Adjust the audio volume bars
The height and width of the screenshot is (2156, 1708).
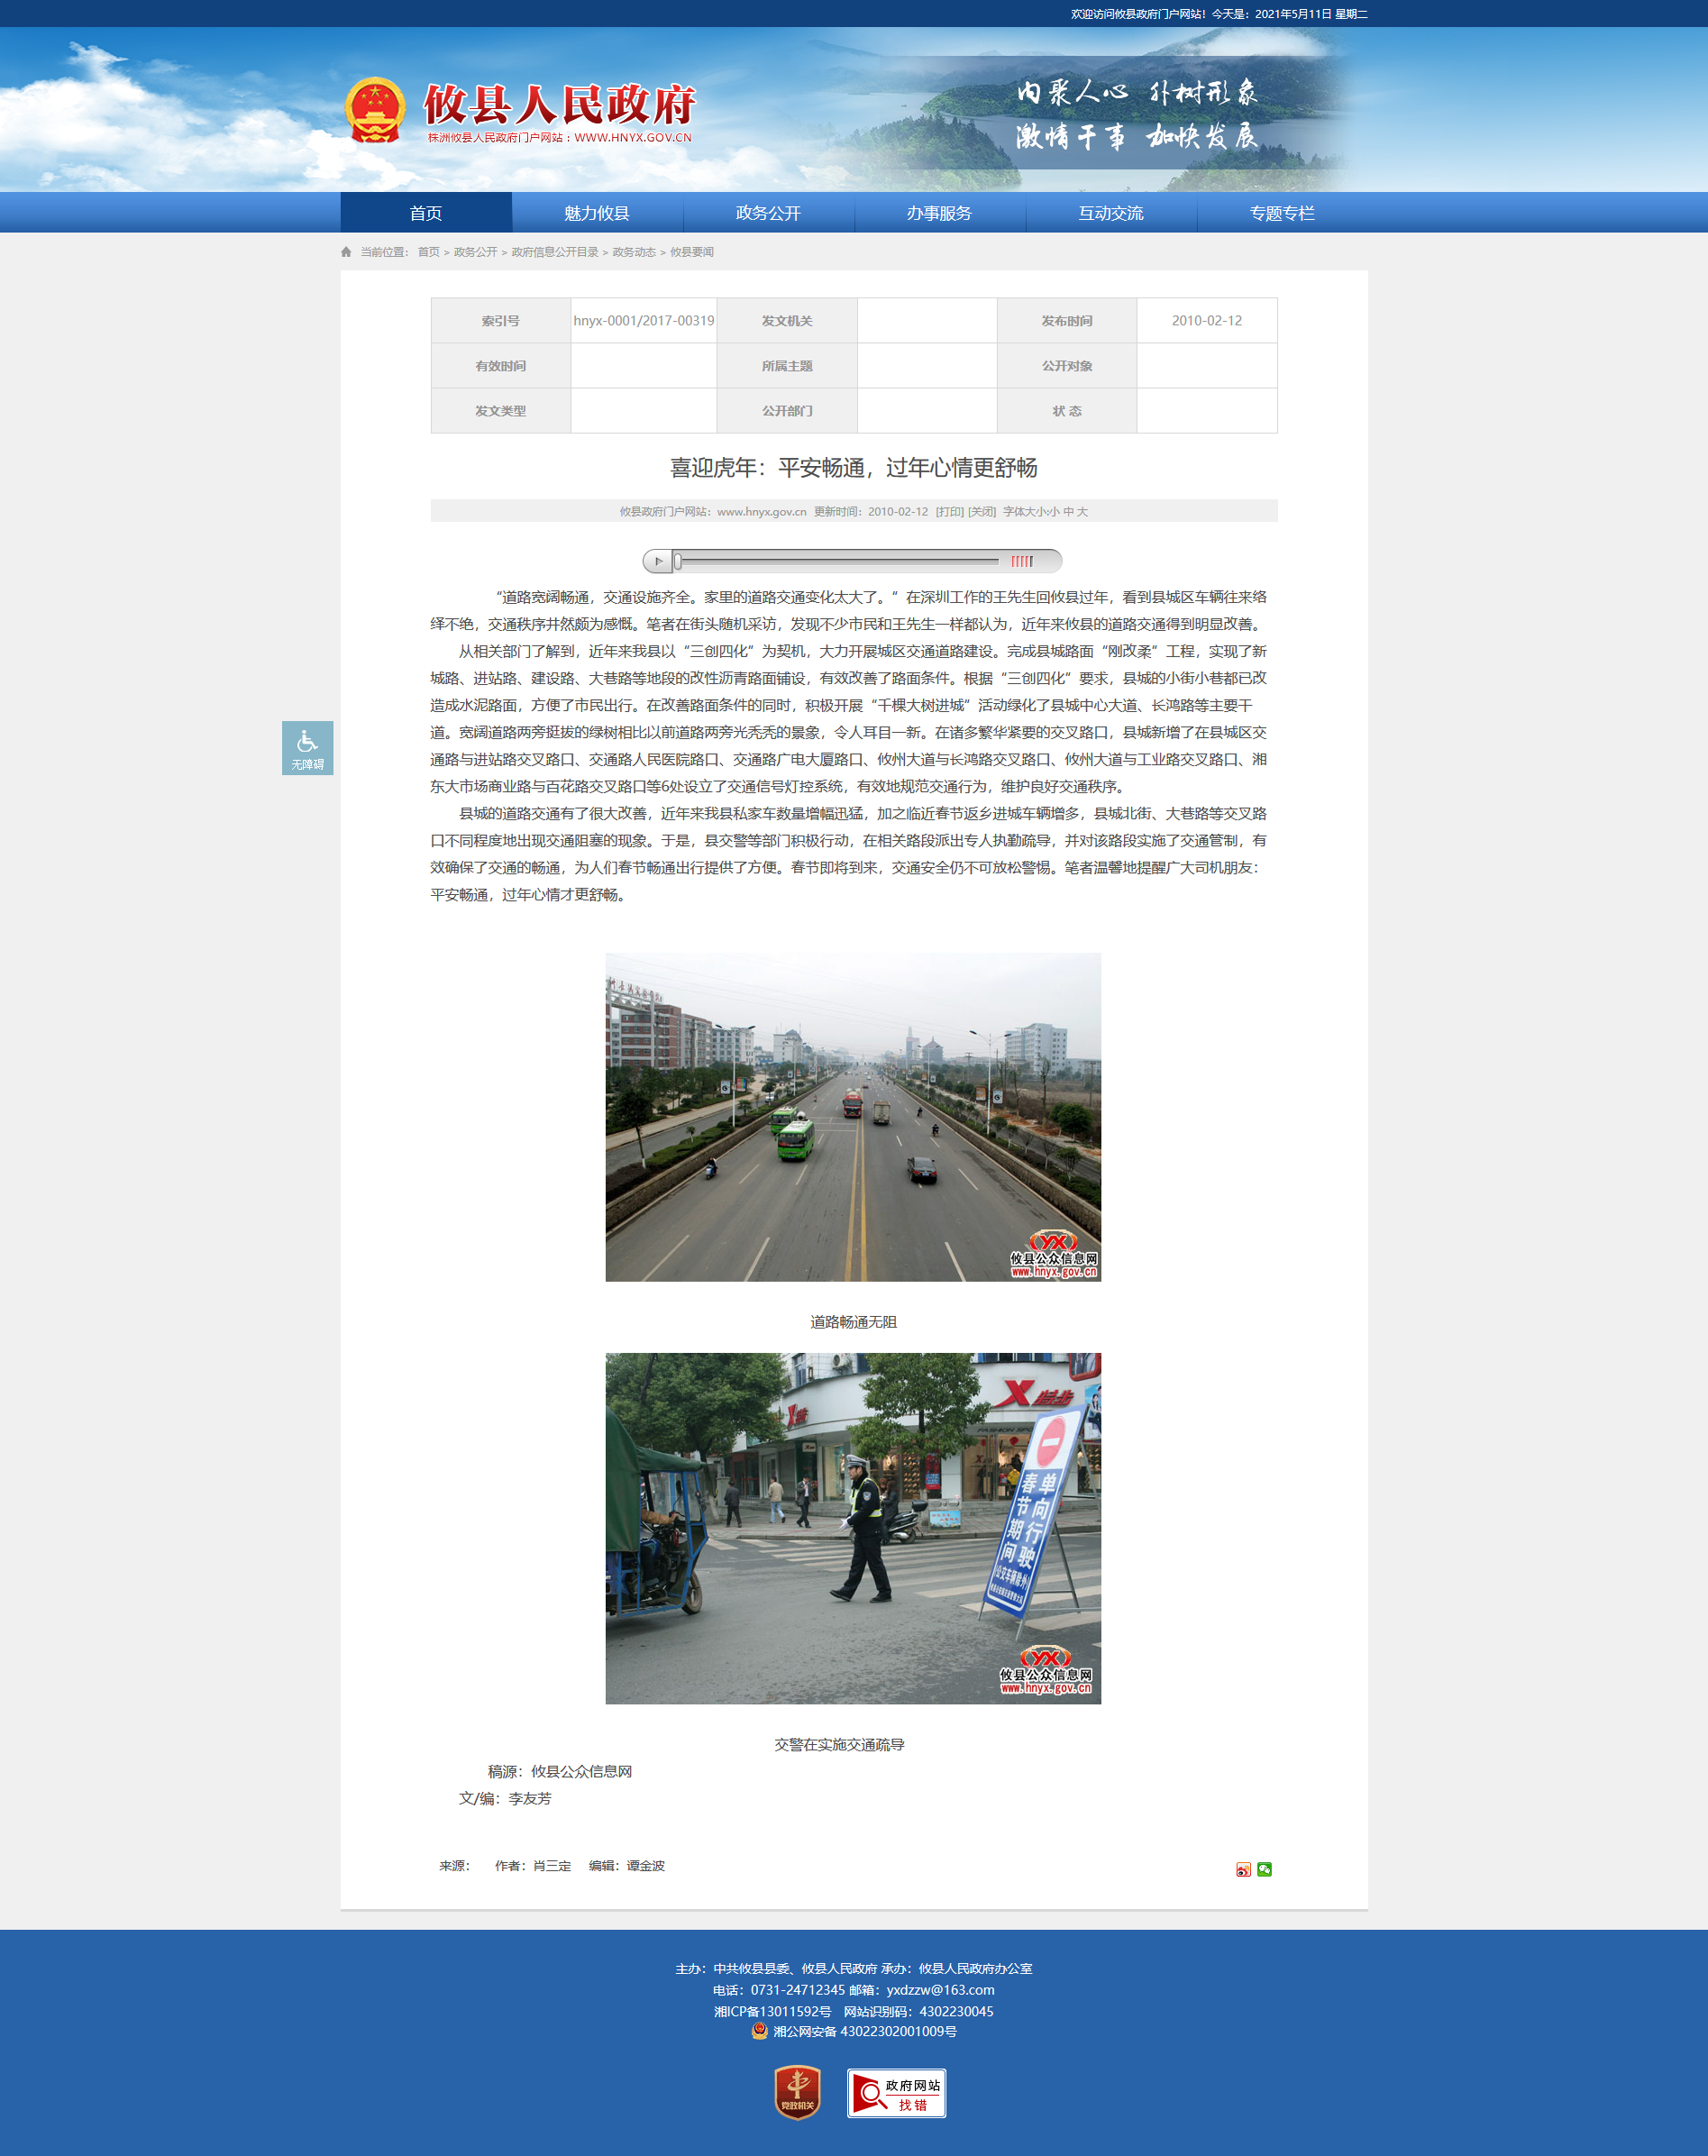[x=1021, y=561]
